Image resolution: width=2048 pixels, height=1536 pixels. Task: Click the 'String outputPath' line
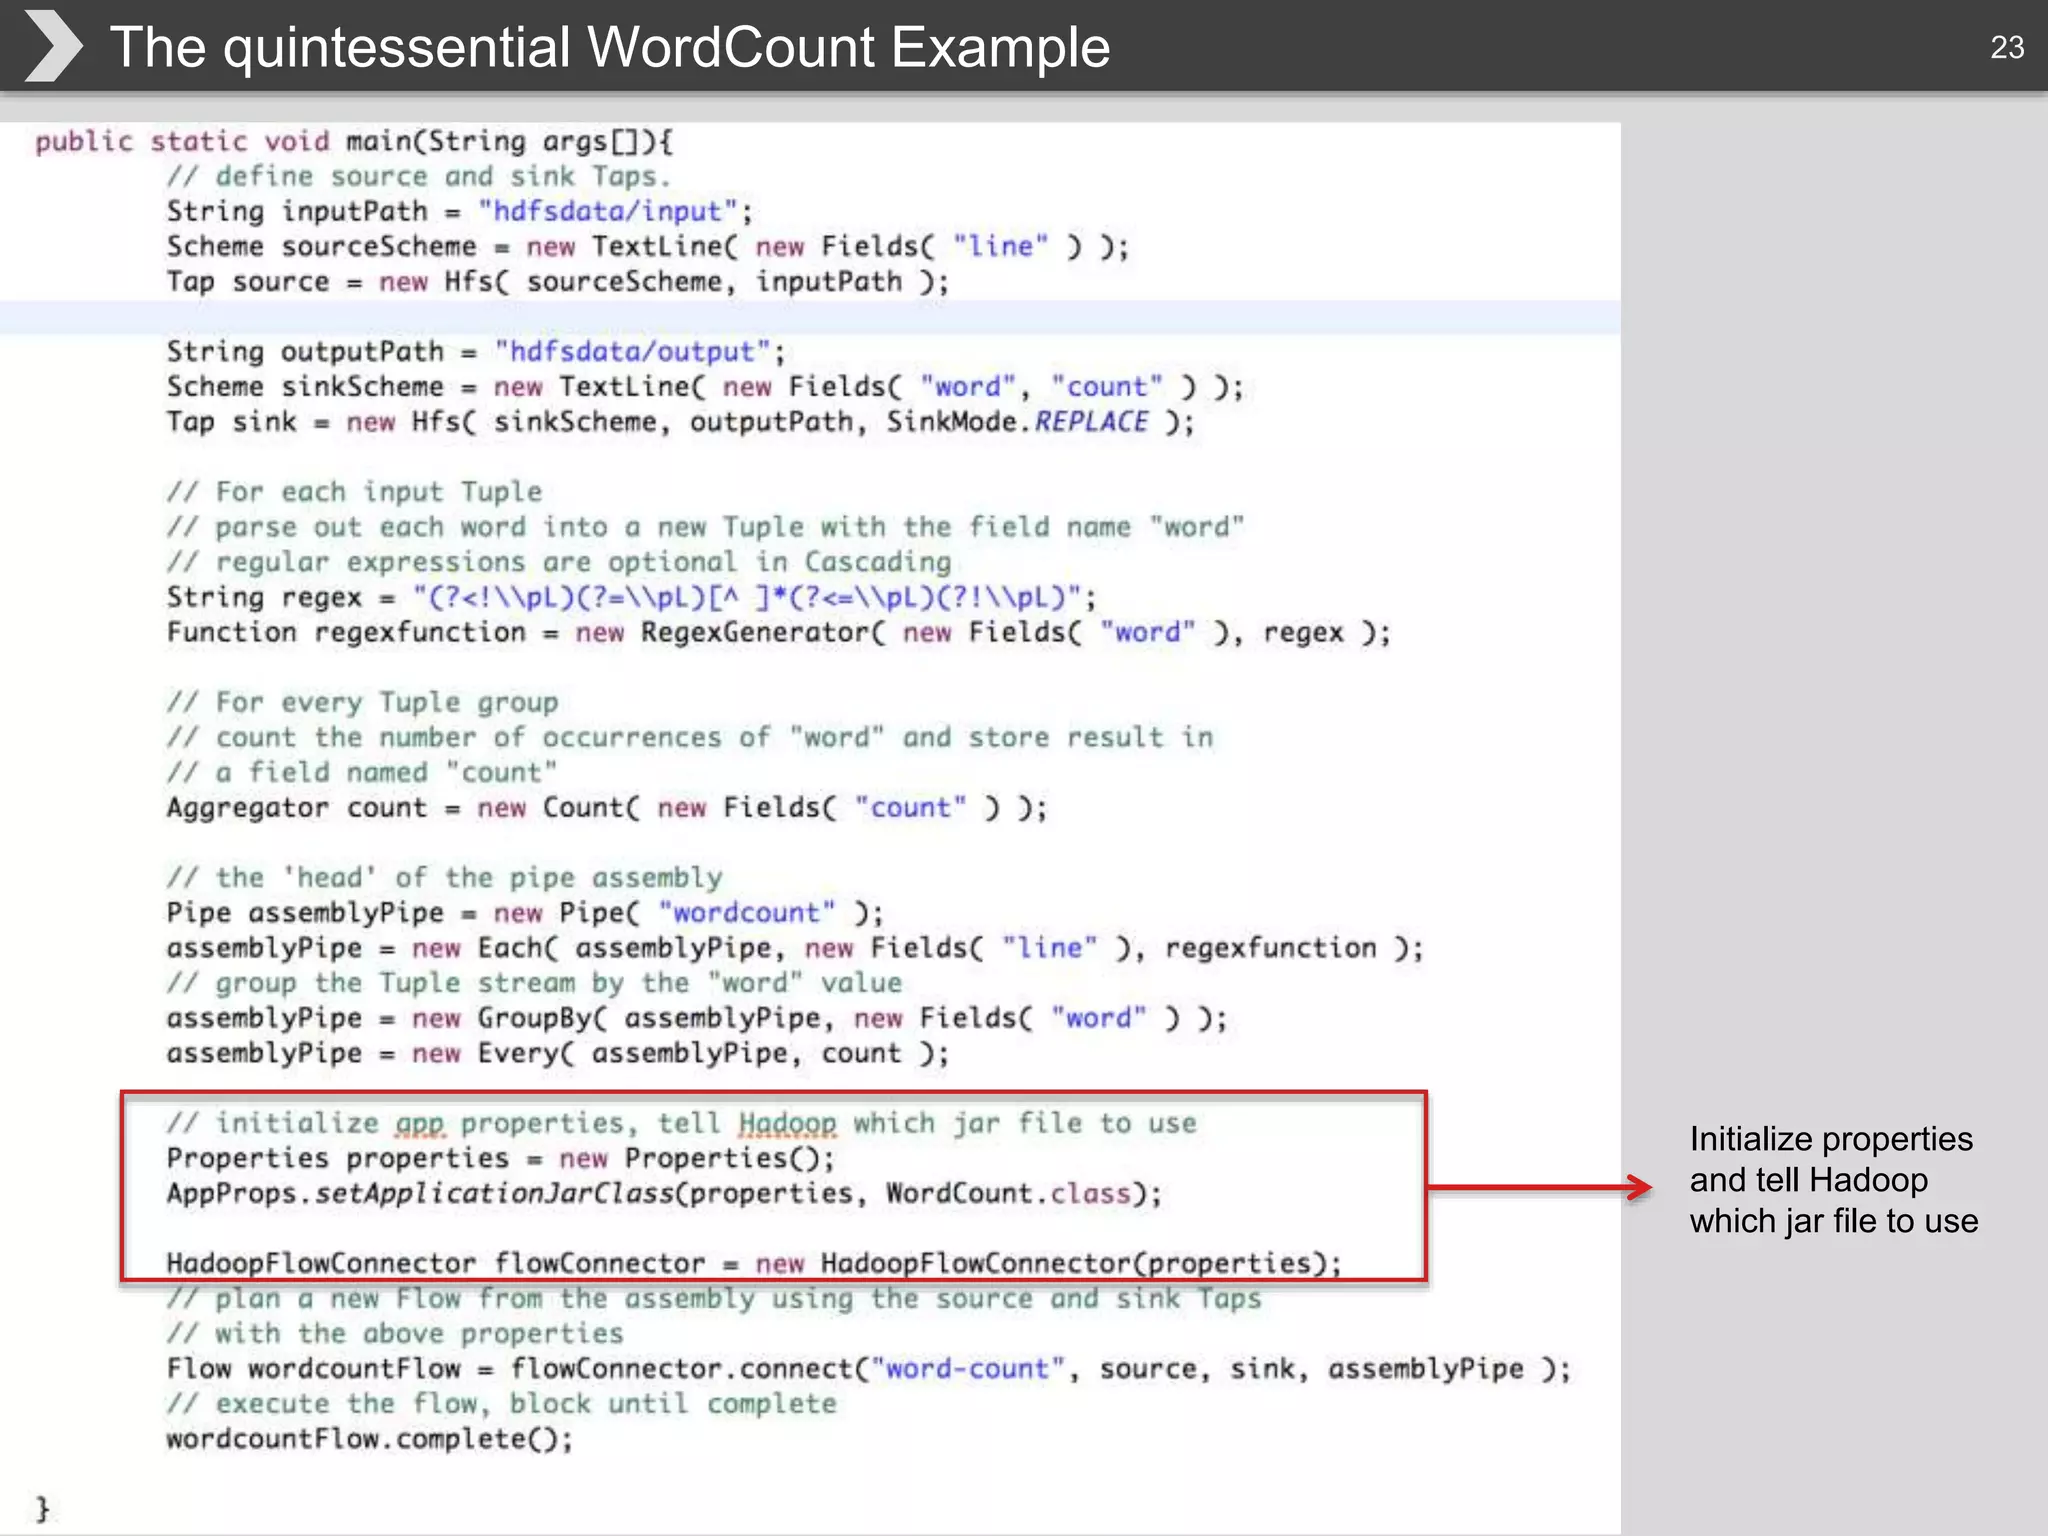476,351
